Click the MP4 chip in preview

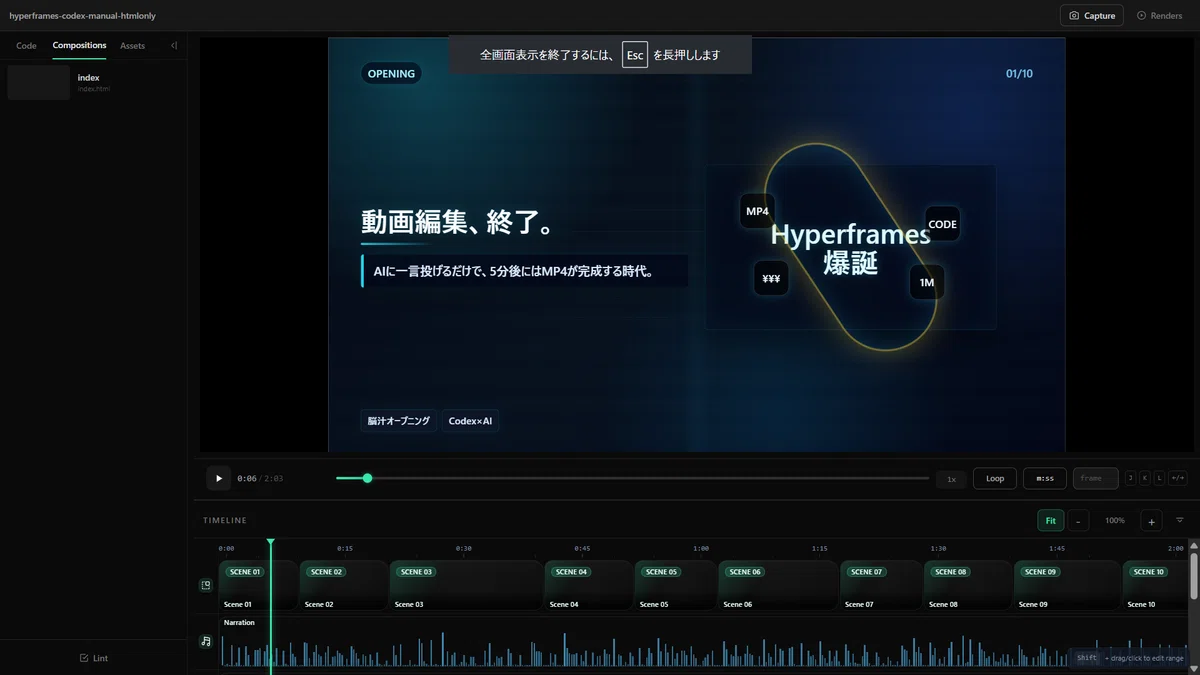tap(757, 211)
